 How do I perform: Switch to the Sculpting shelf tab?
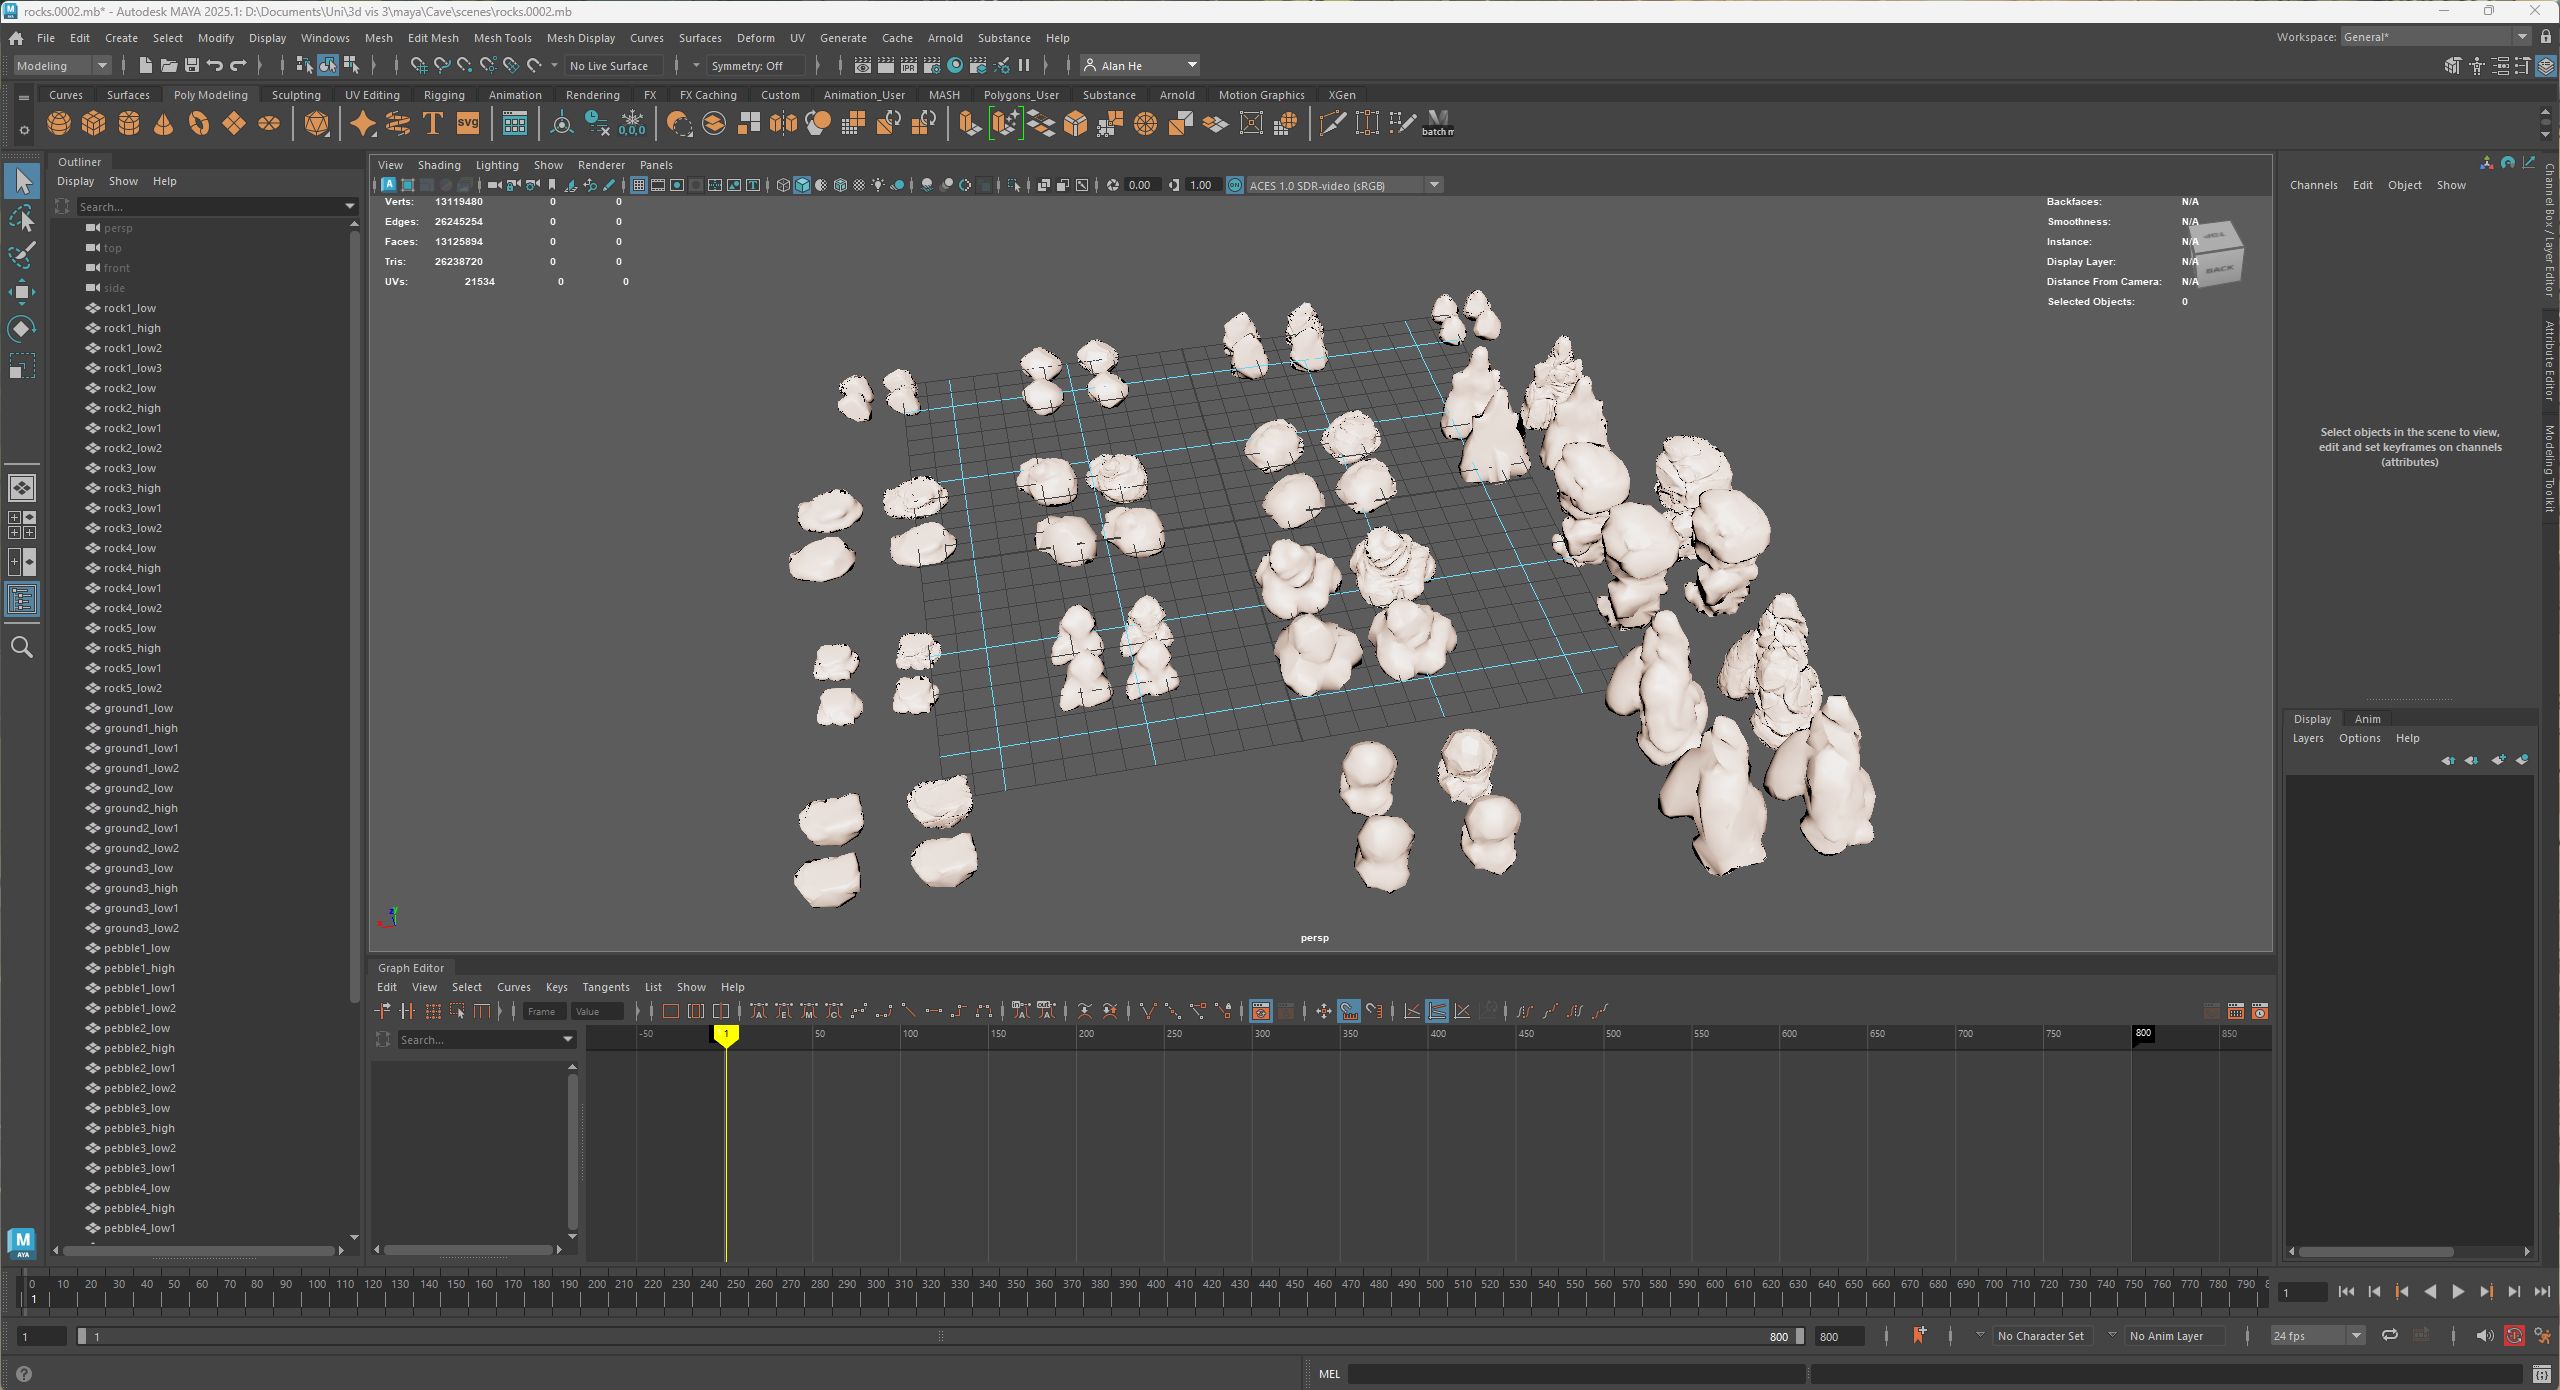(296, 95)
